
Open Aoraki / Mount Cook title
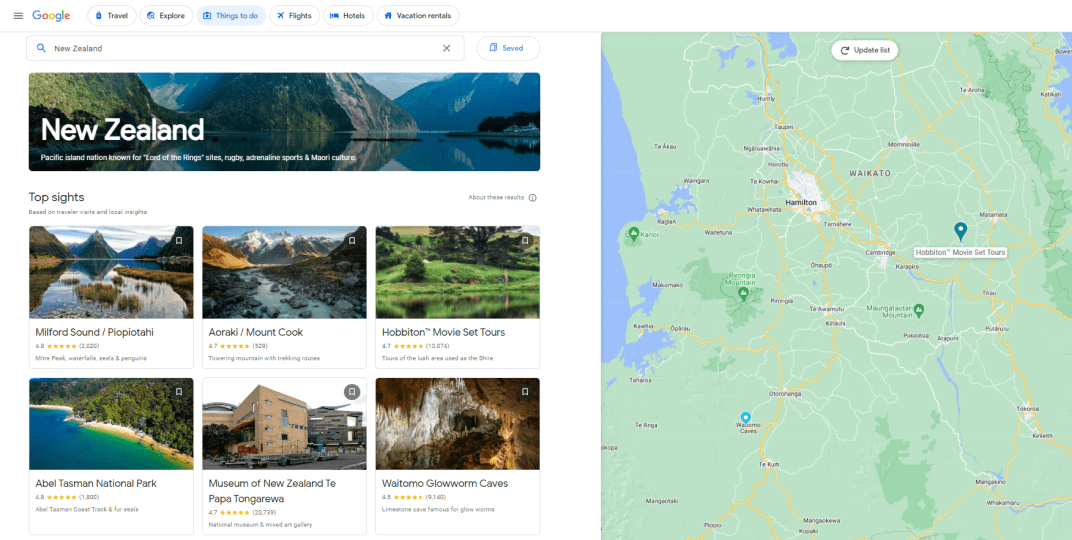click(x=256, y=332)
